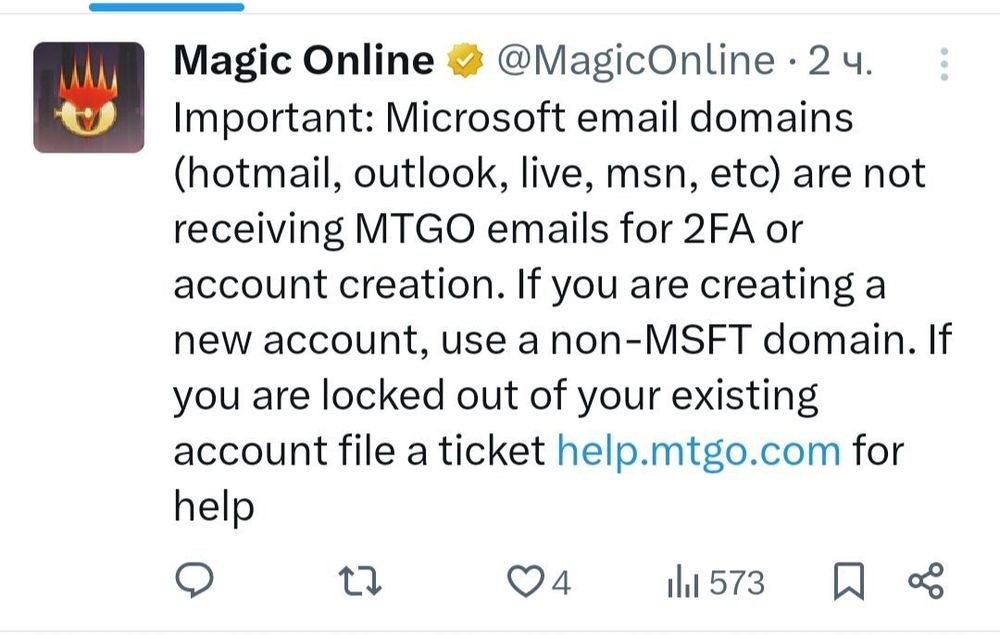
Task: Click the like count number 4
Action: pos(561,582)
